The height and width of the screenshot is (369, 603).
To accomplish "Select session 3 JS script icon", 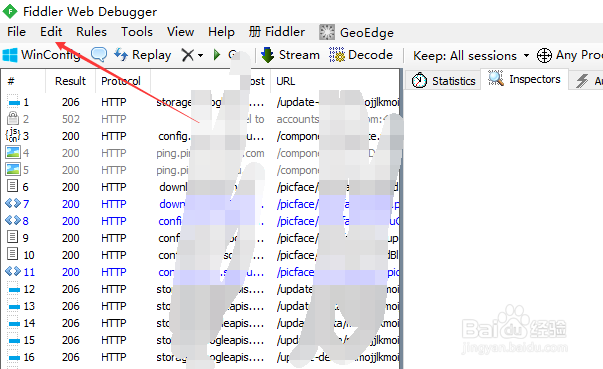I will (x=13, y=136).
